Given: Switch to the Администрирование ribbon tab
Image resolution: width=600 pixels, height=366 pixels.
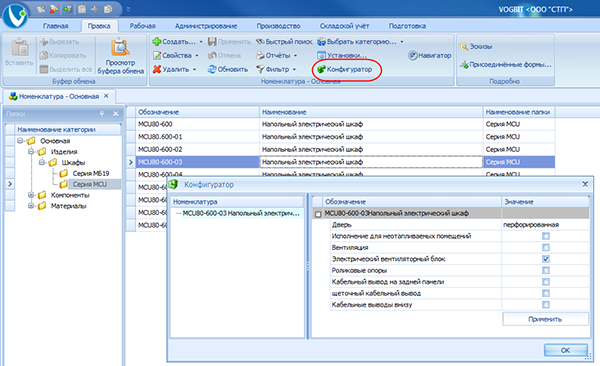Looking at the screenshot, I should pos(206,26).
